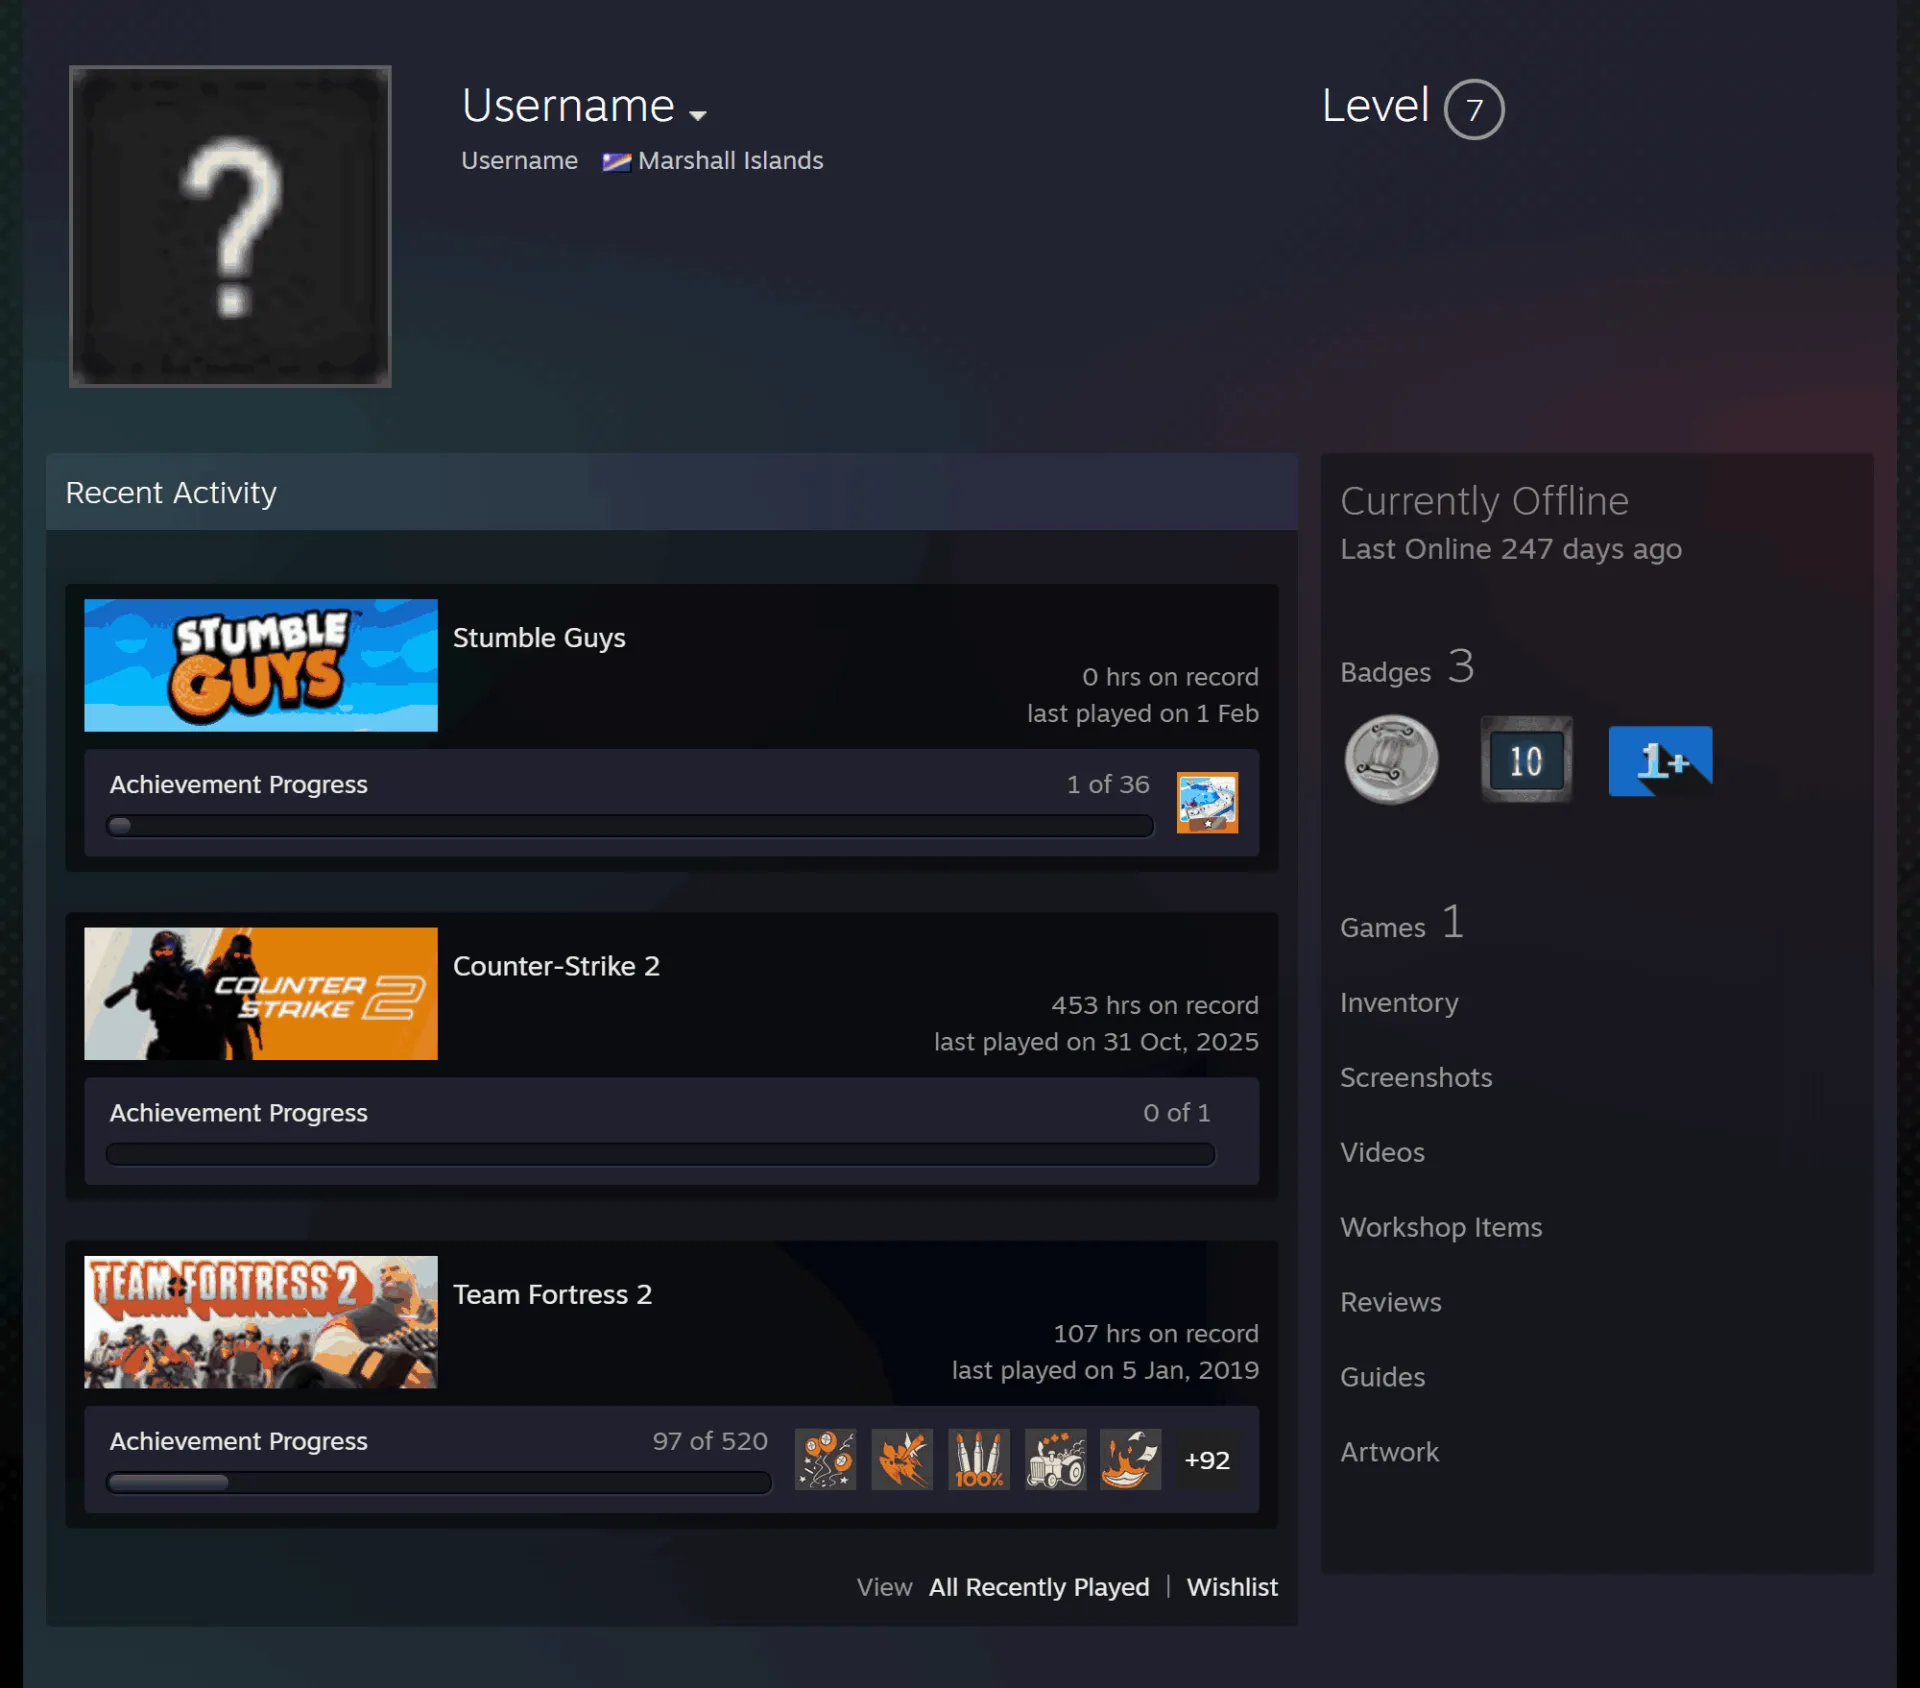Screen dimensions: 1920x1688
Task: Open the Artwork link
Action: click(1389, 1452)
